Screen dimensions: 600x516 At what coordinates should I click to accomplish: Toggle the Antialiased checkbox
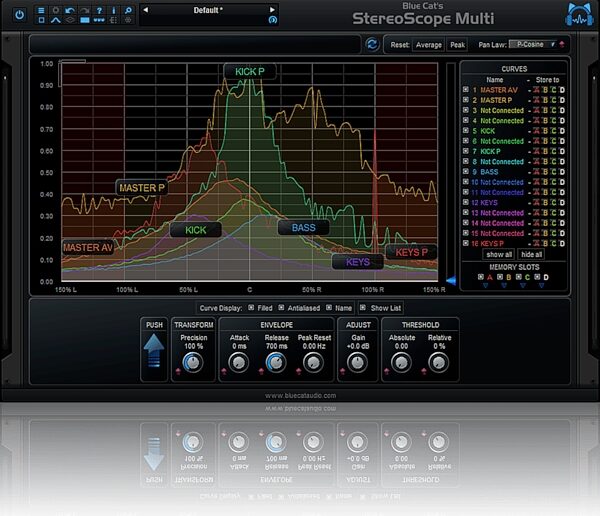[281, 307]
